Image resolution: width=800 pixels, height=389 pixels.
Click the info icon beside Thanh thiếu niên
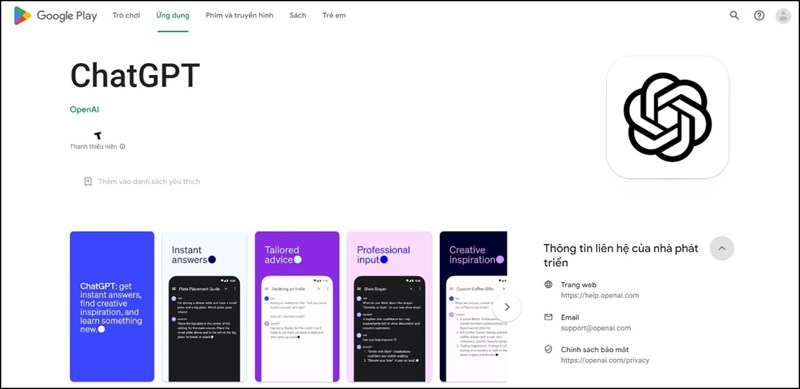point(122,147)
